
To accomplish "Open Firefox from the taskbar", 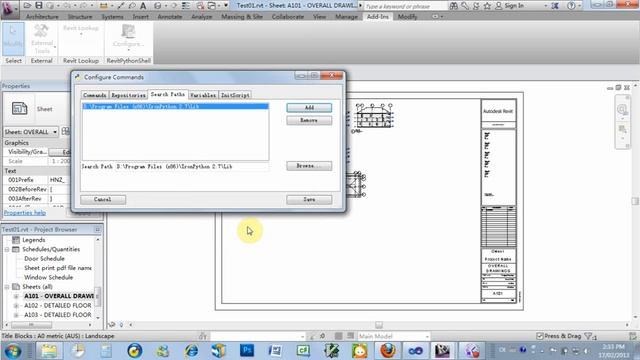I will (x=387, y=351).
